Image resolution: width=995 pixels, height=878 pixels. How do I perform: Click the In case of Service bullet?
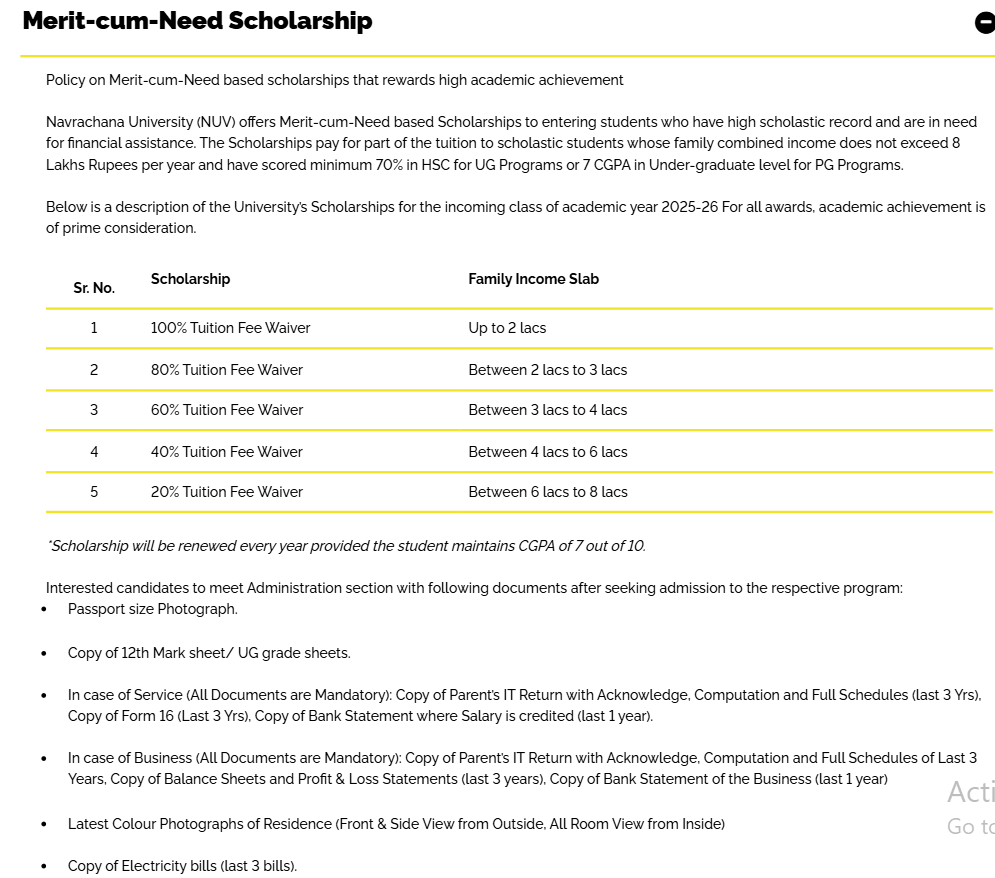525,705
